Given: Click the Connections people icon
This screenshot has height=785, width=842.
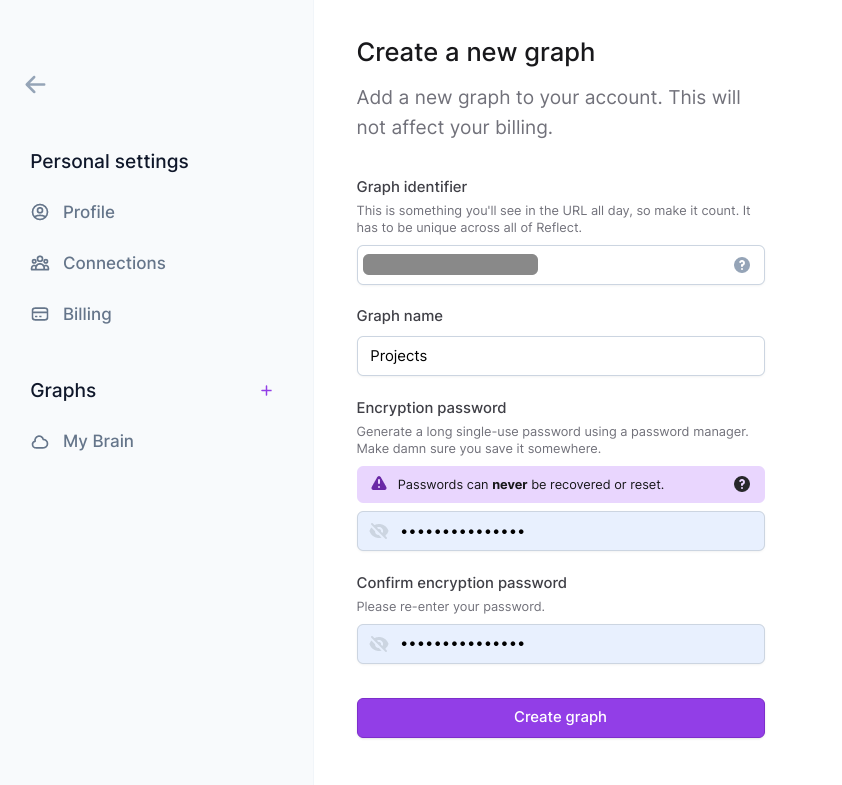Looking at the screenshot, I should (40, 263).
